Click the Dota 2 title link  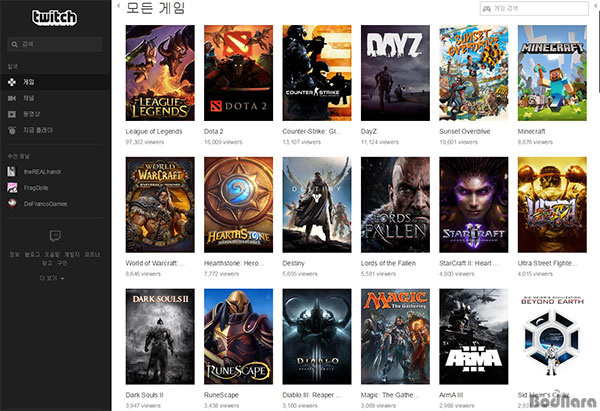click(214, 131)
